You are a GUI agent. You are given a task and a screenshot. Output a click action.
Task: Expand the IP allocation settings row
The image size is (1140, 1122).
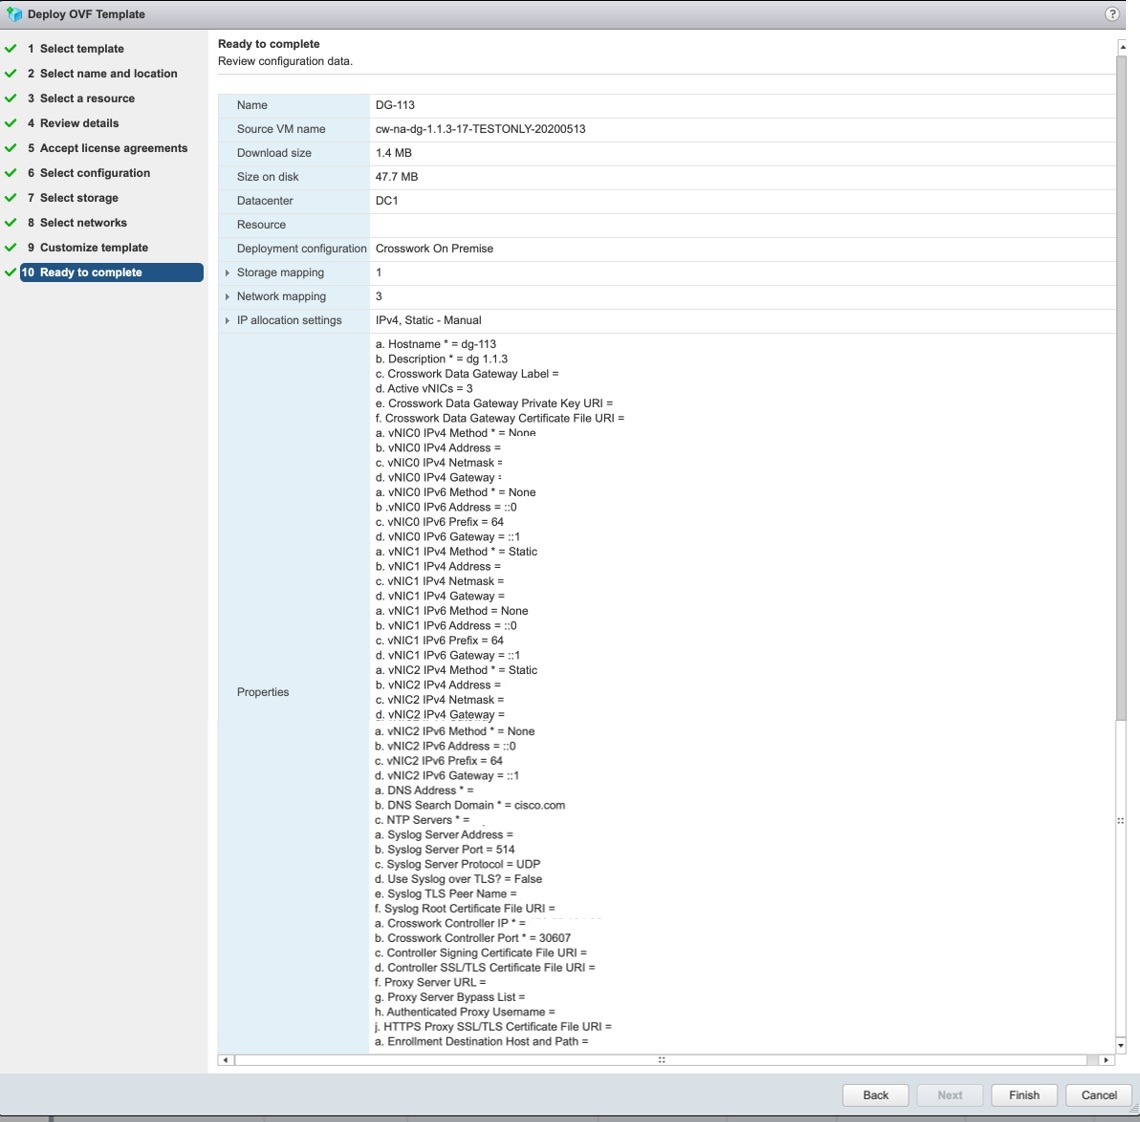228,321
